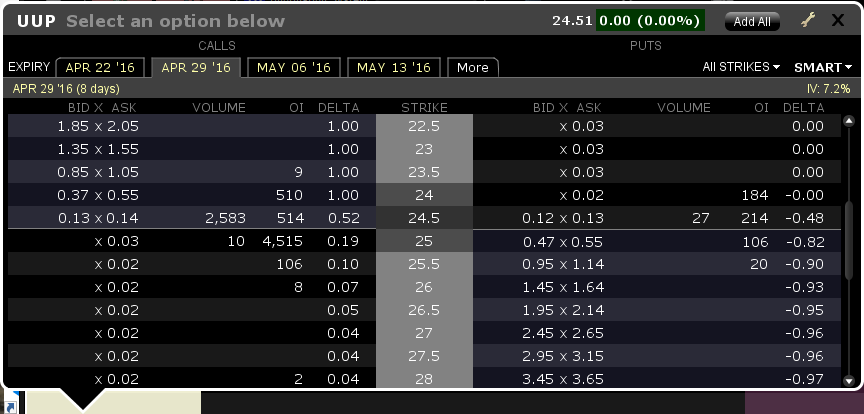The height and width of the screenshot is (414, 864).
Task: Click put open interest 214
Action: [754, 218]
